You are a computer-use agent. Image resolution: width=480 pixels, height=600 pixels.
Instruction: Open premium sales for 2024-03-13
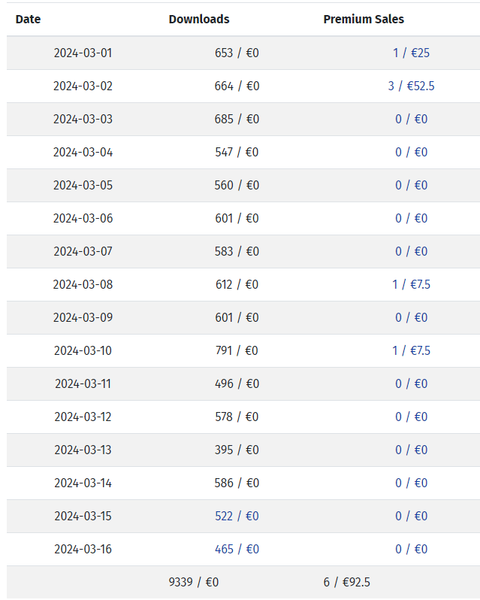pyautogui.click(x=411, y=450)
